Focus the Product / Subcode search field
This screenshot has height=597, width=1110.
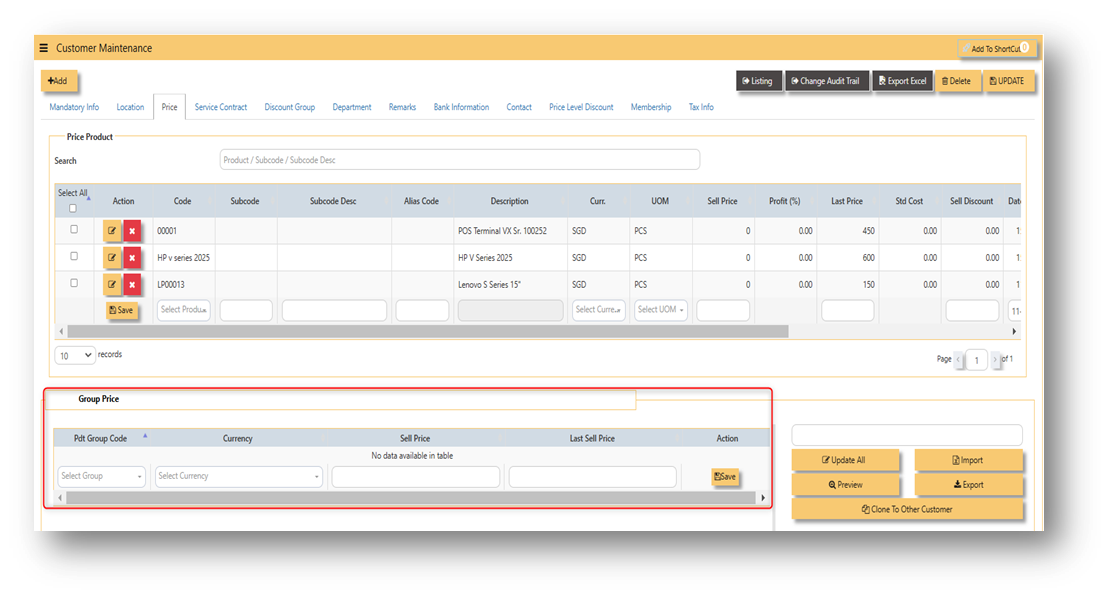459,160
